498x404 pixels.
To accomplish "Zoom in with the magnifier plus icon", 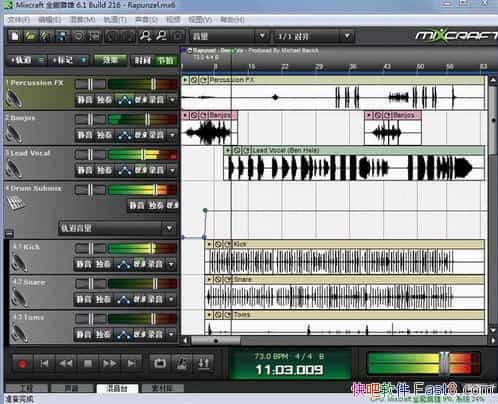I will click(x=145, y=36).
